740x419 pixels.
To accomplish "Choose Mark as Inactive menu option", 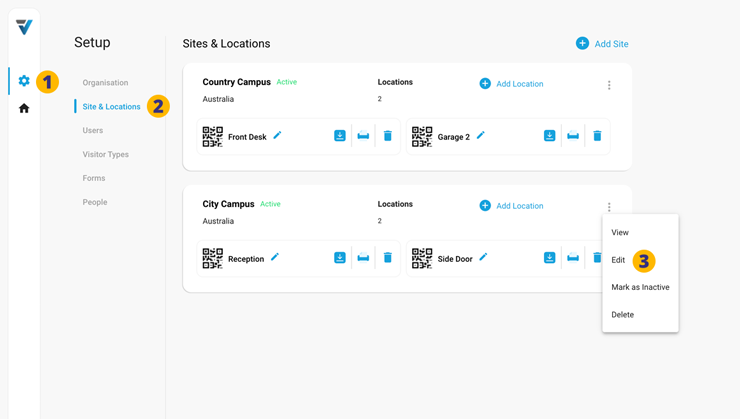I will tap(640, 287).
